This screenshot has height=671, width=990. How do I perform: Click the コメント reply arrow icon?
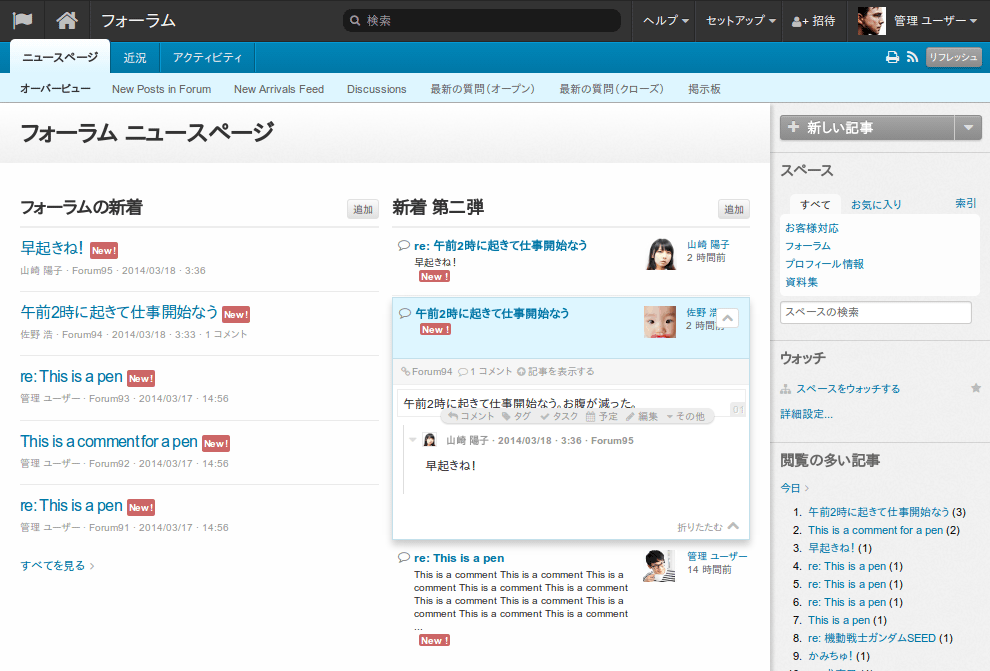[x=453, y=416]
